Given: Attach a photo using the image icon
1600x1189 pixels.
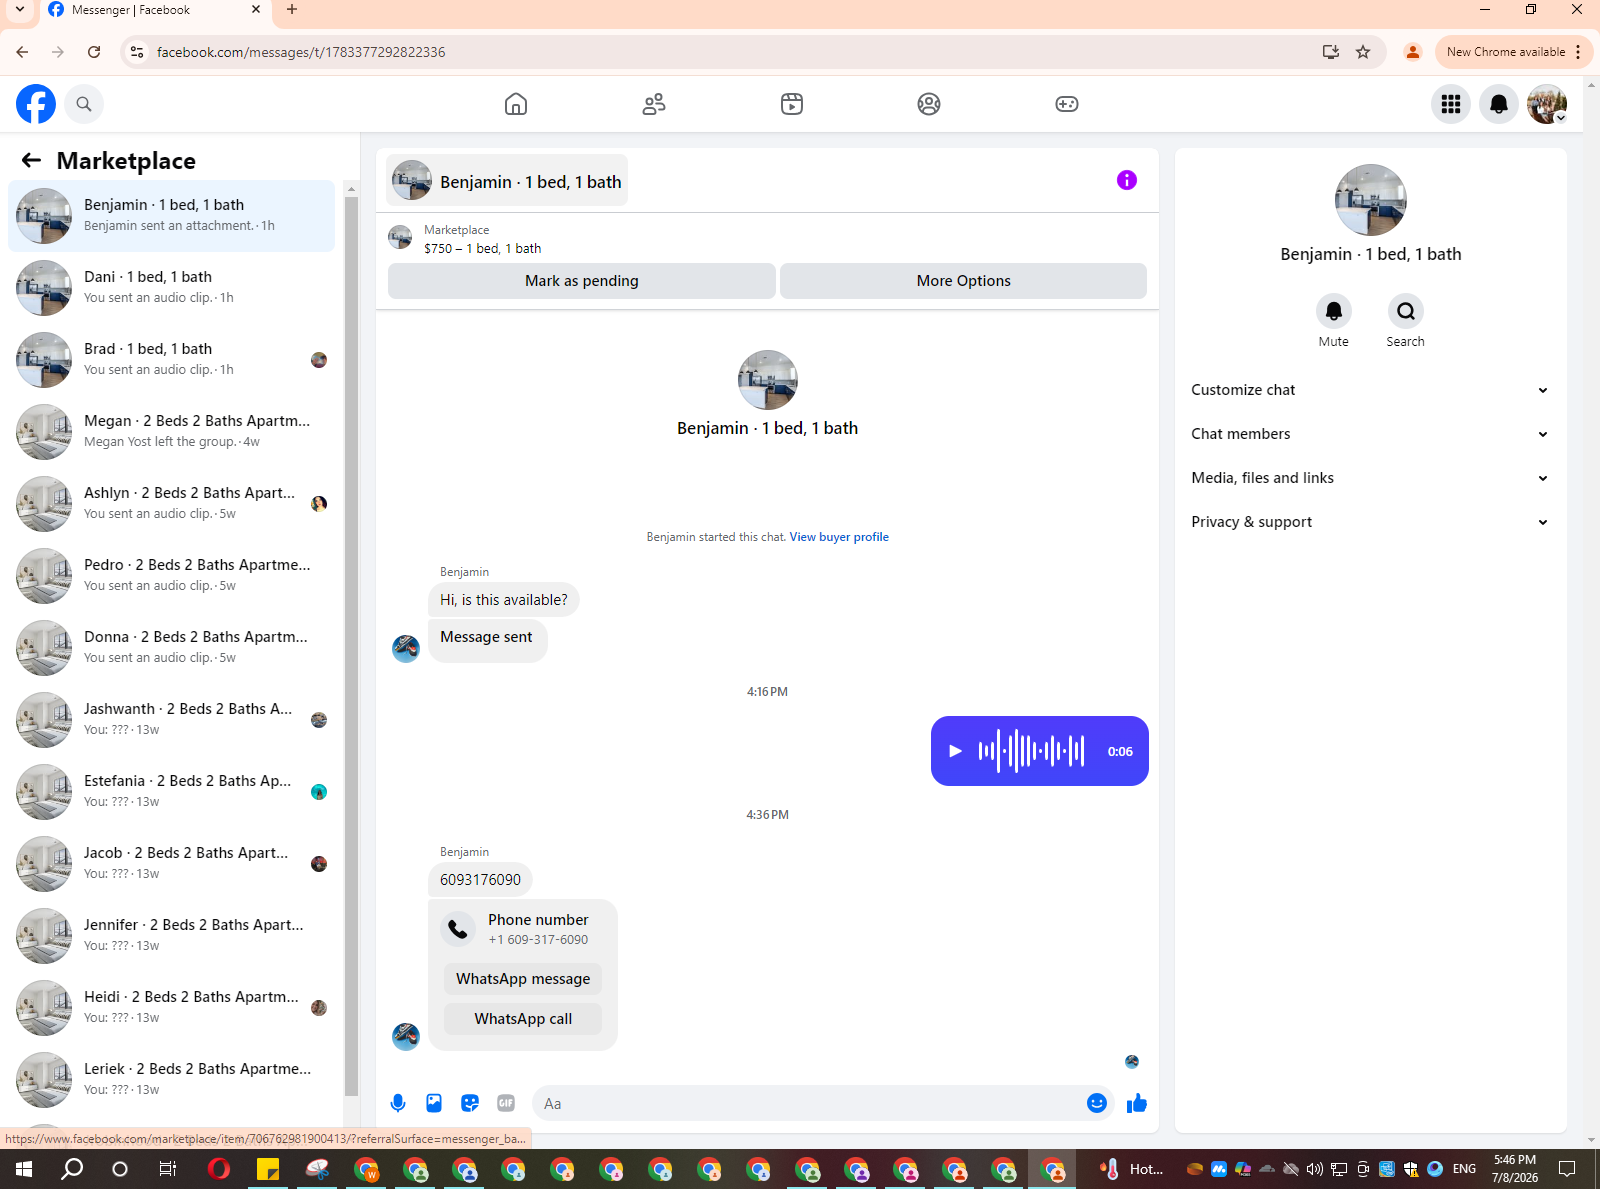Looking at the screenshot, I should (x=434, y=1103).
